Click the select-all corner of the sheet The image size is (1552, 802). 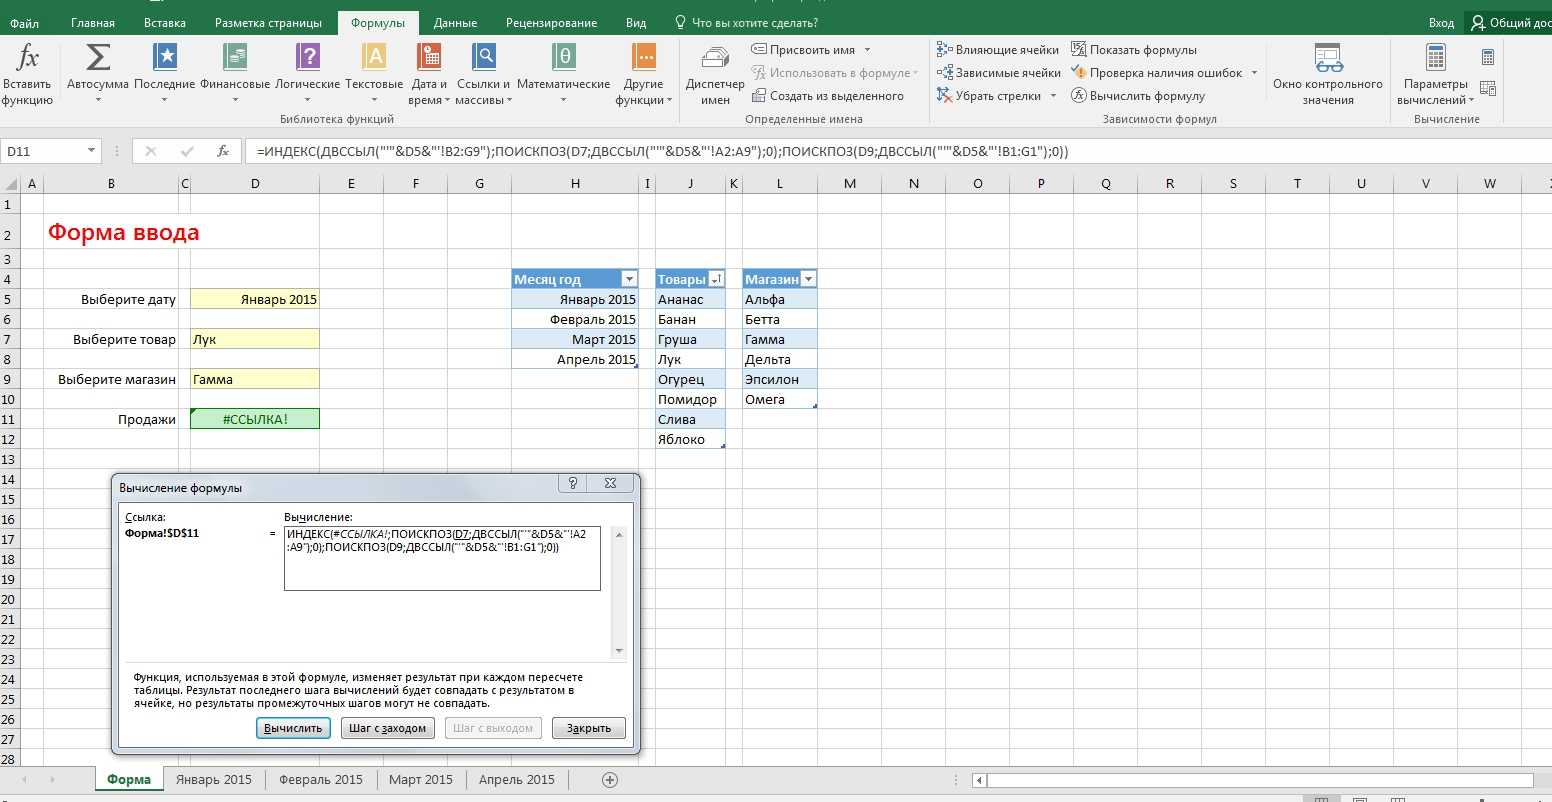(x=9, y=183)
